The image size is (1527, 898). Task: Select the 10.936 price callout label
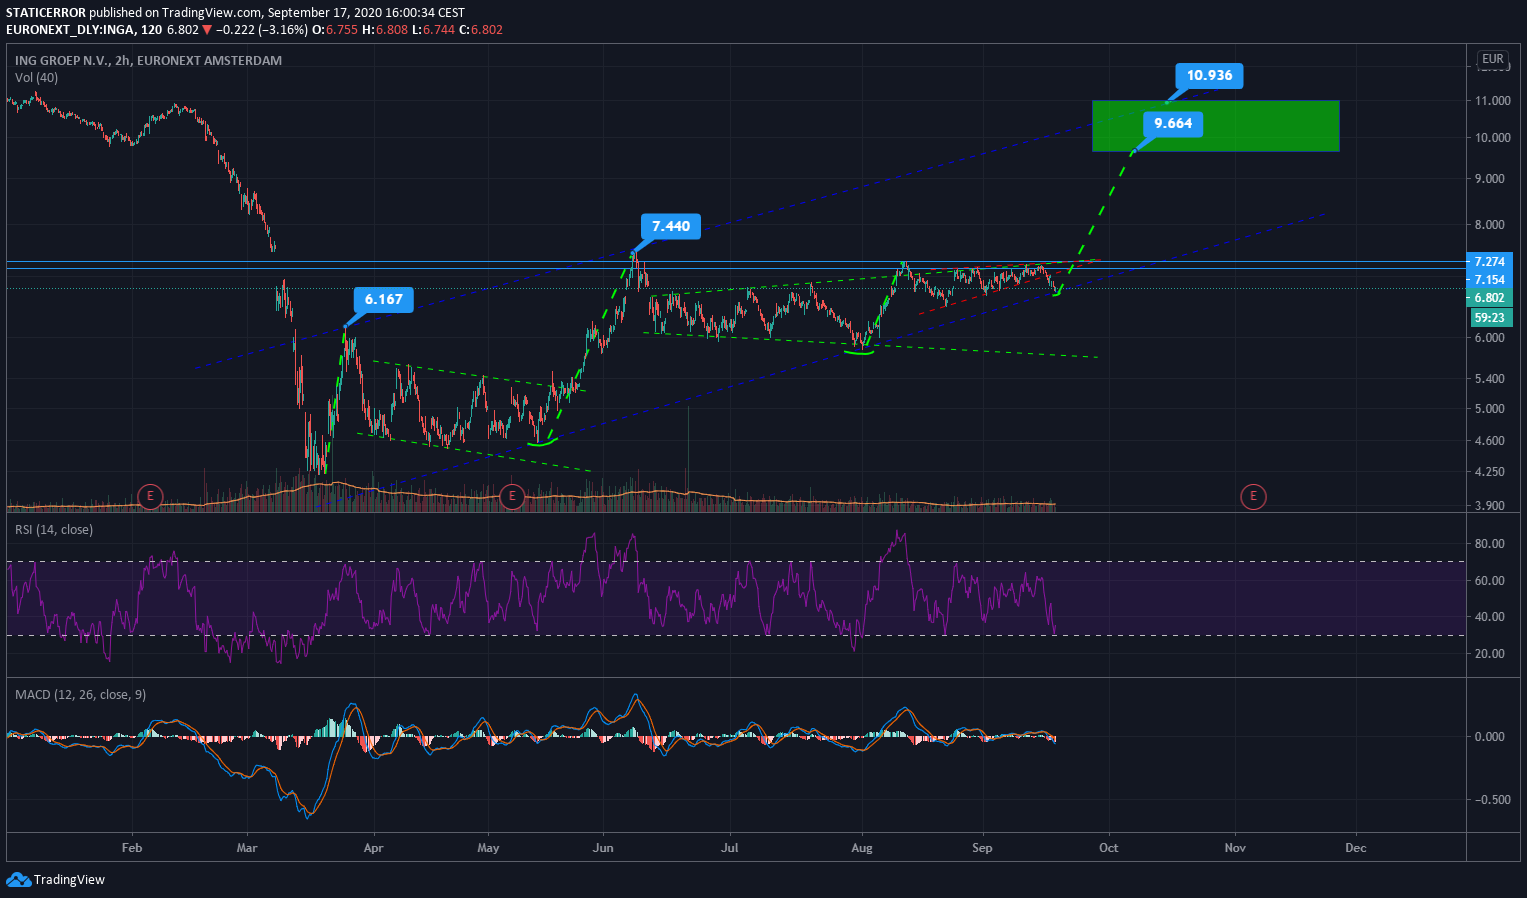coord(1209,76)
